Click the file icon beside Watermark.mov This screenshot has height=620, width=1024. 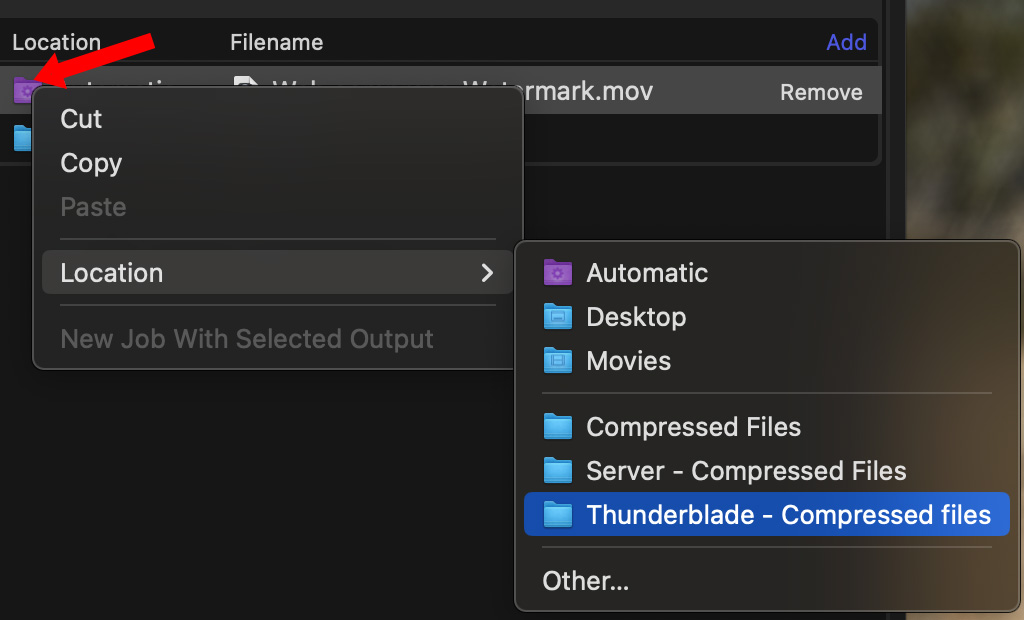pyautogui.click(x=245, y=85)
